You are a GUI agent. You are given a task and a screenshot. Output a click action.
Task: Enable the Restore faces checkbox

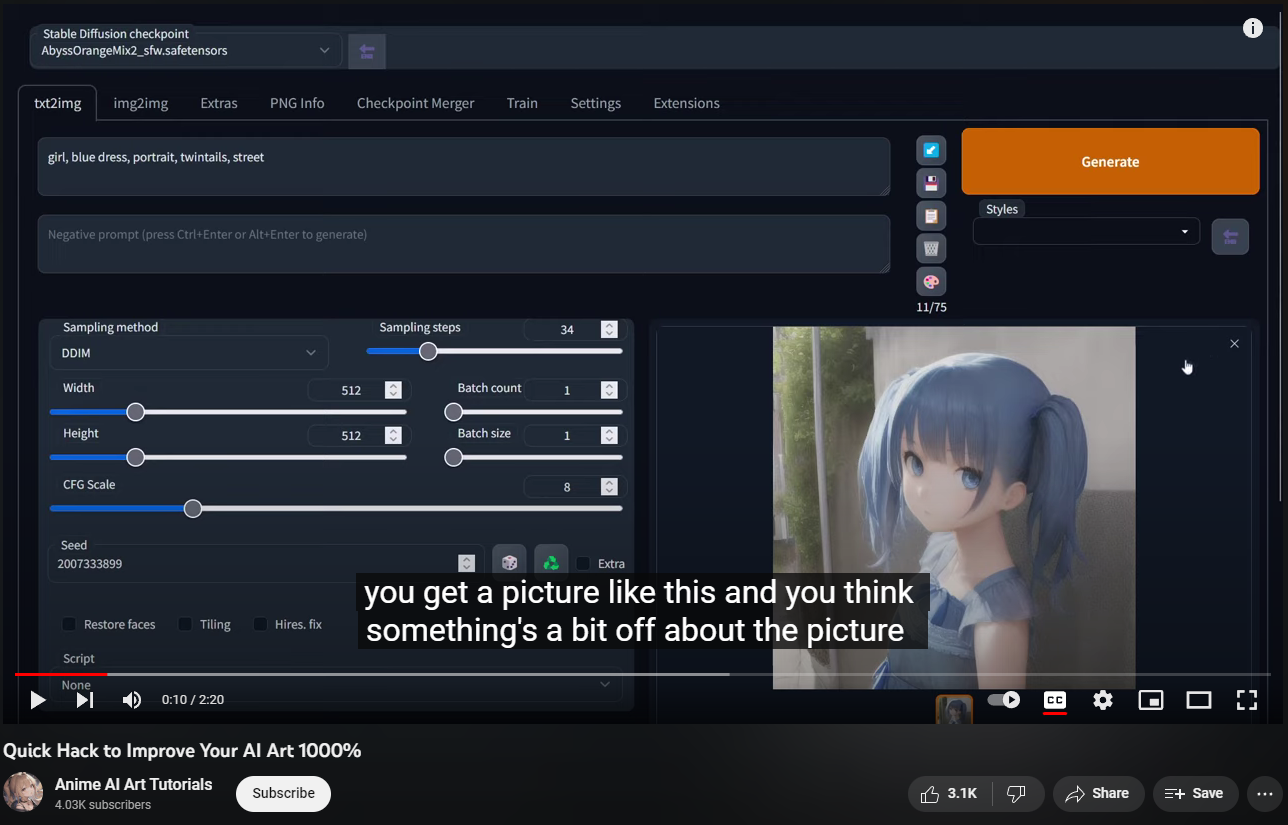pyautogui.click(x=69, y=624)
